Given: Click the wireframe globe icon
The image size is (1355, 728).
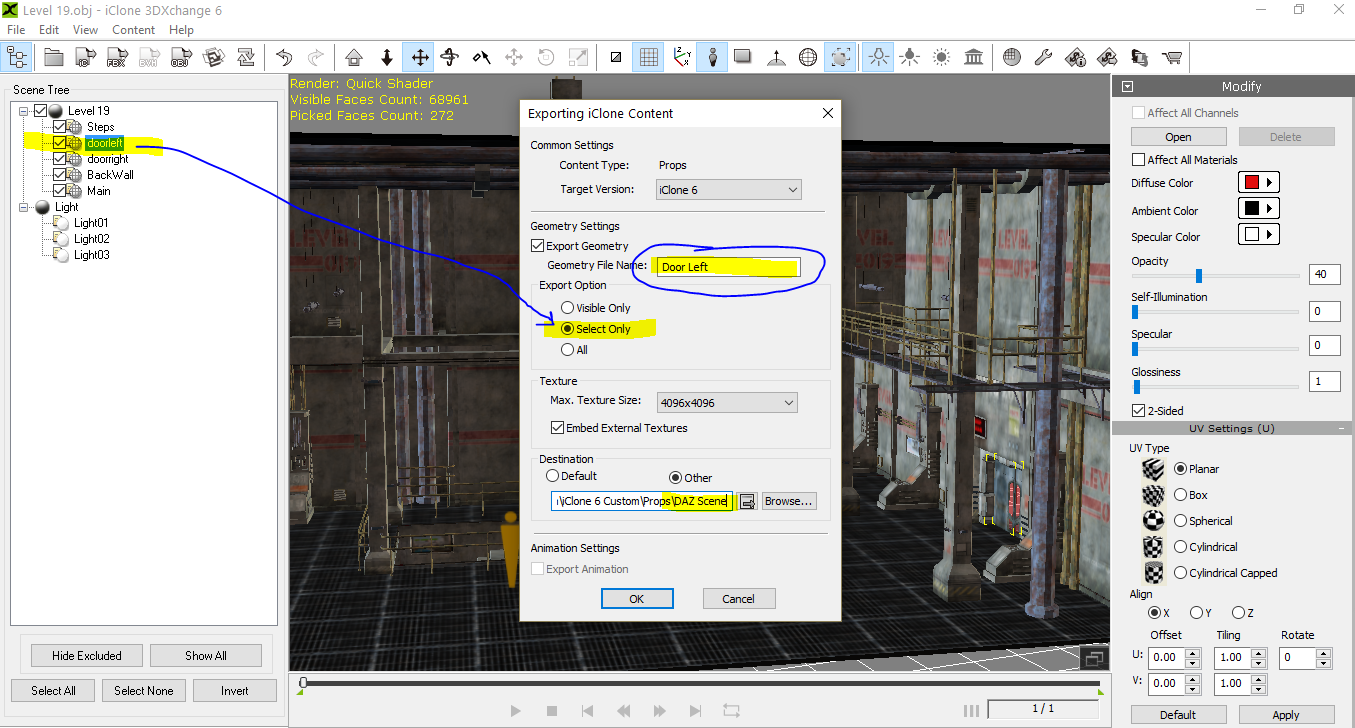Looking at the screenshot, I should [808, 57].
